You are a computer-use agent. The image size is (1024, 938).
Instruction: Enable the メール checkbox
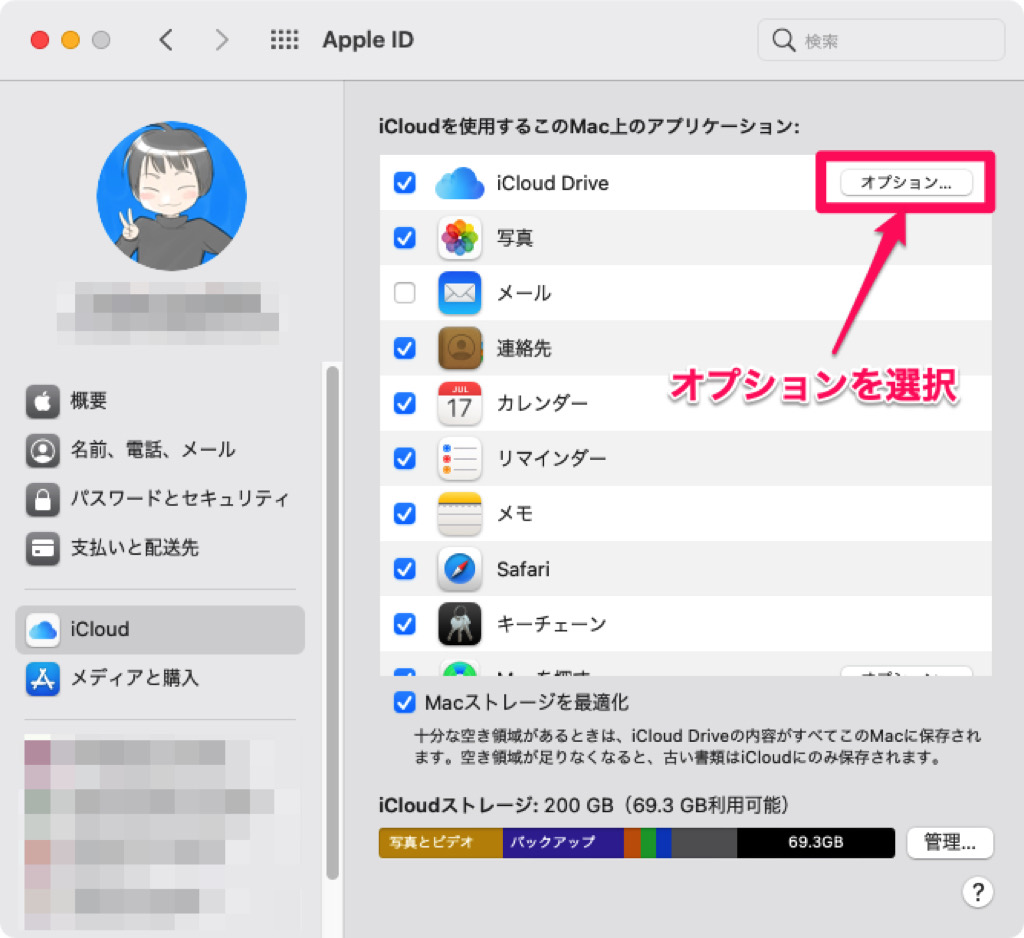point(405,293)
